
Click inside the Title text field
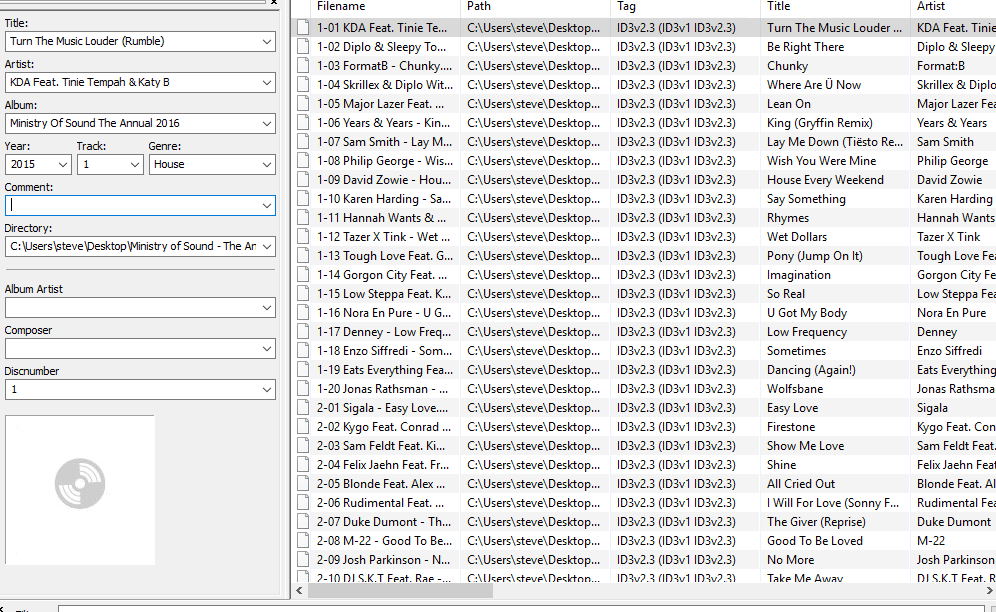(x=132, y=41)
